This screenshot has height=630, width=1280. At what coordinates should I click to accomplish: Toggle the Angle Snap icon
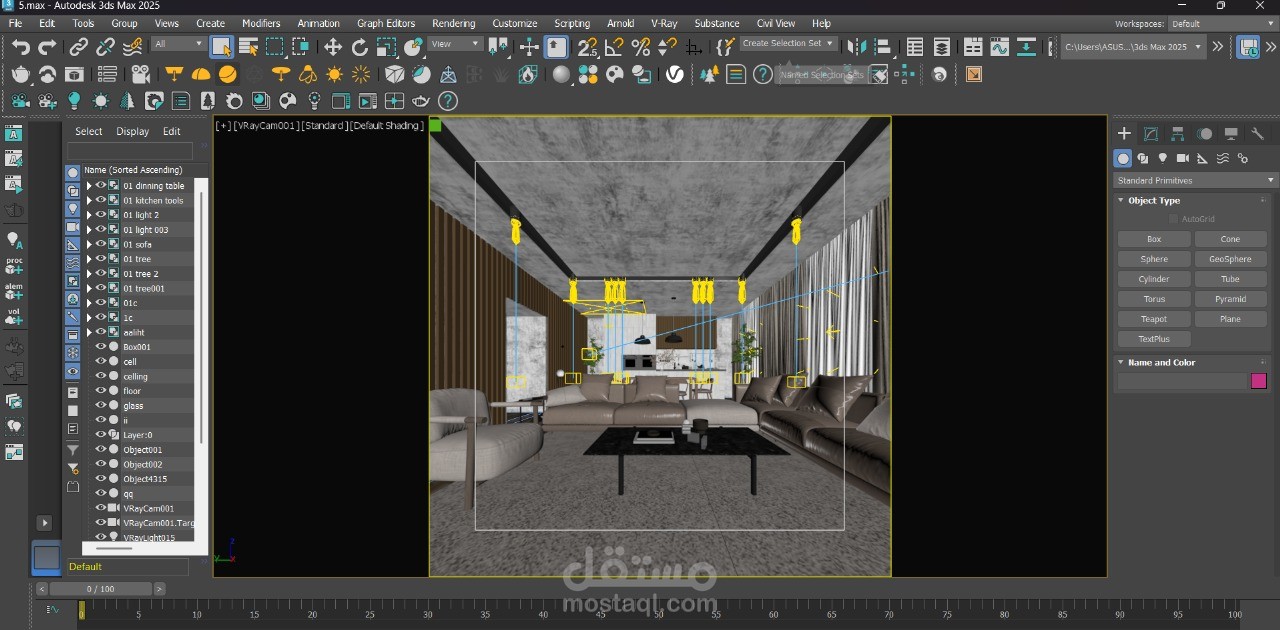[x=614, y=46]
